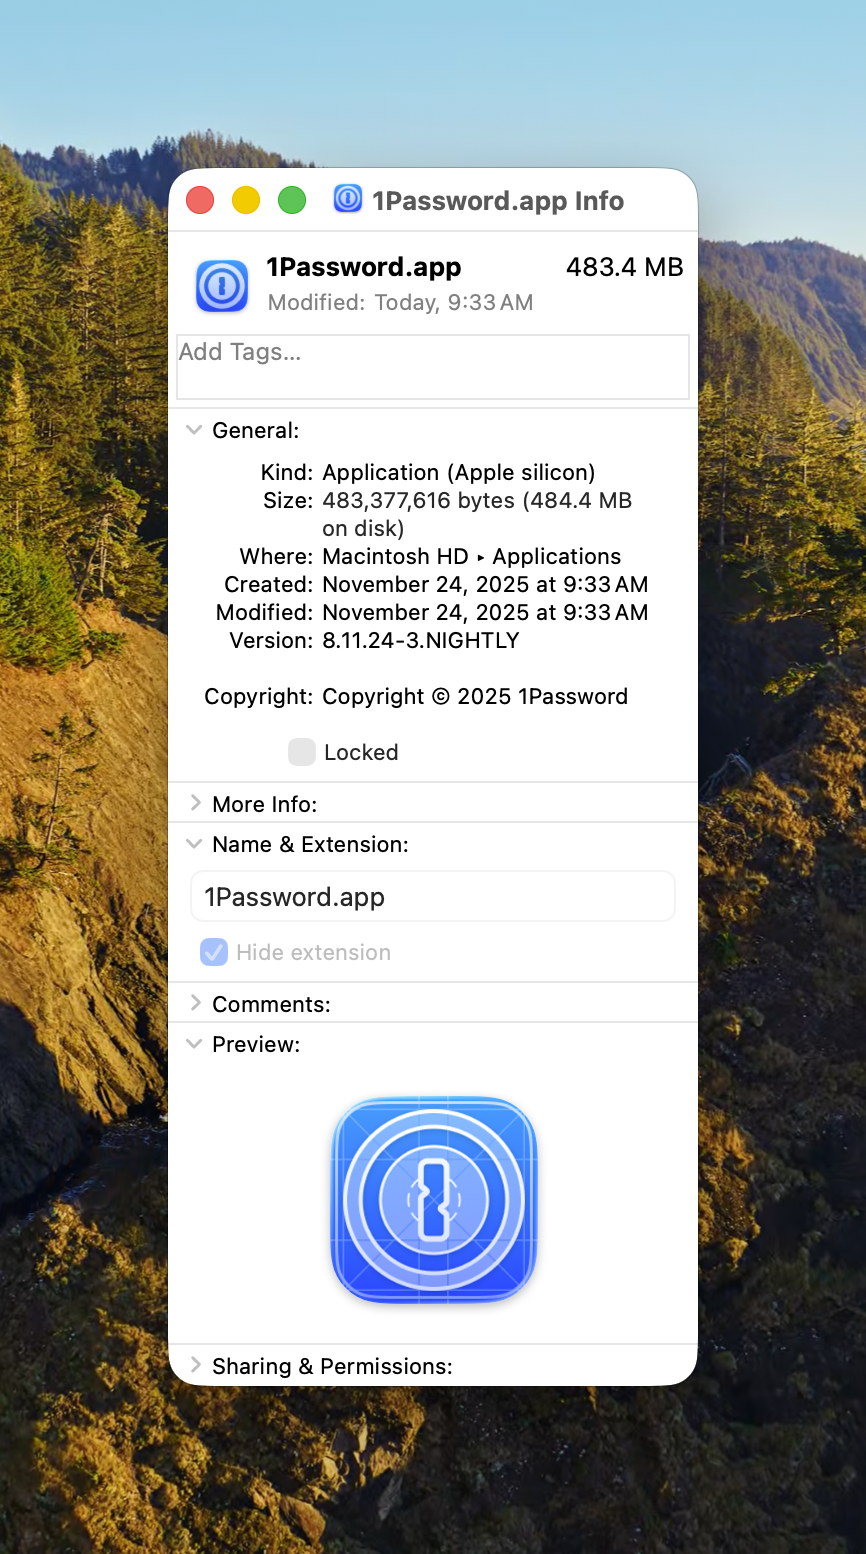Click the 483.4 MB size value in the header

tap(625, 267)
